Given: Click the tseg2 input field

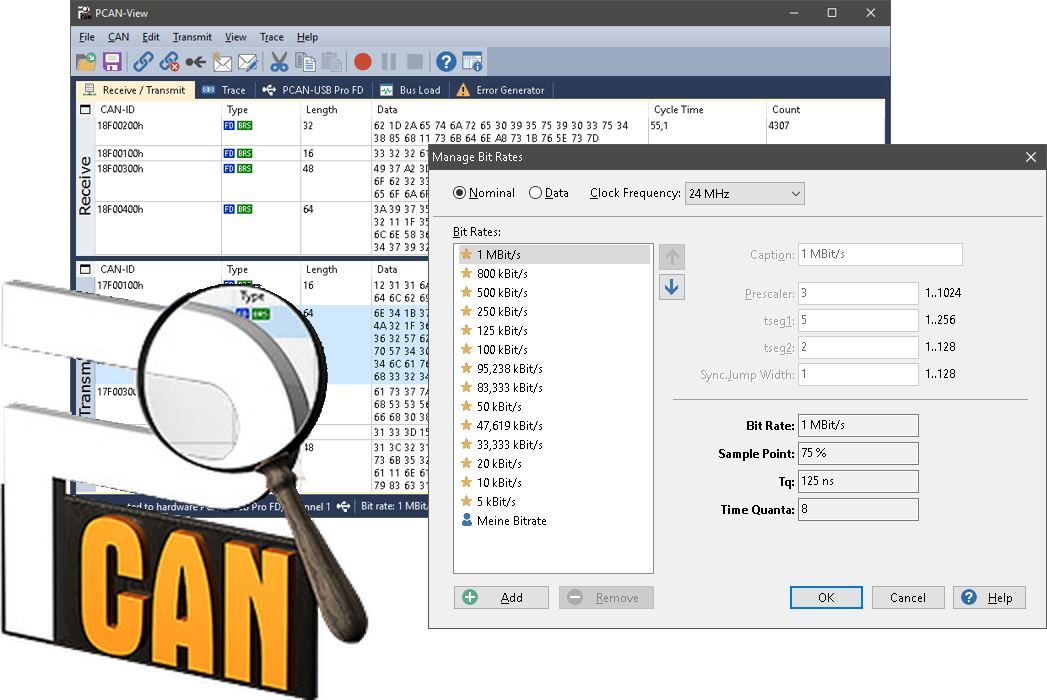Looking at the screenshot, I should point(858,347).
